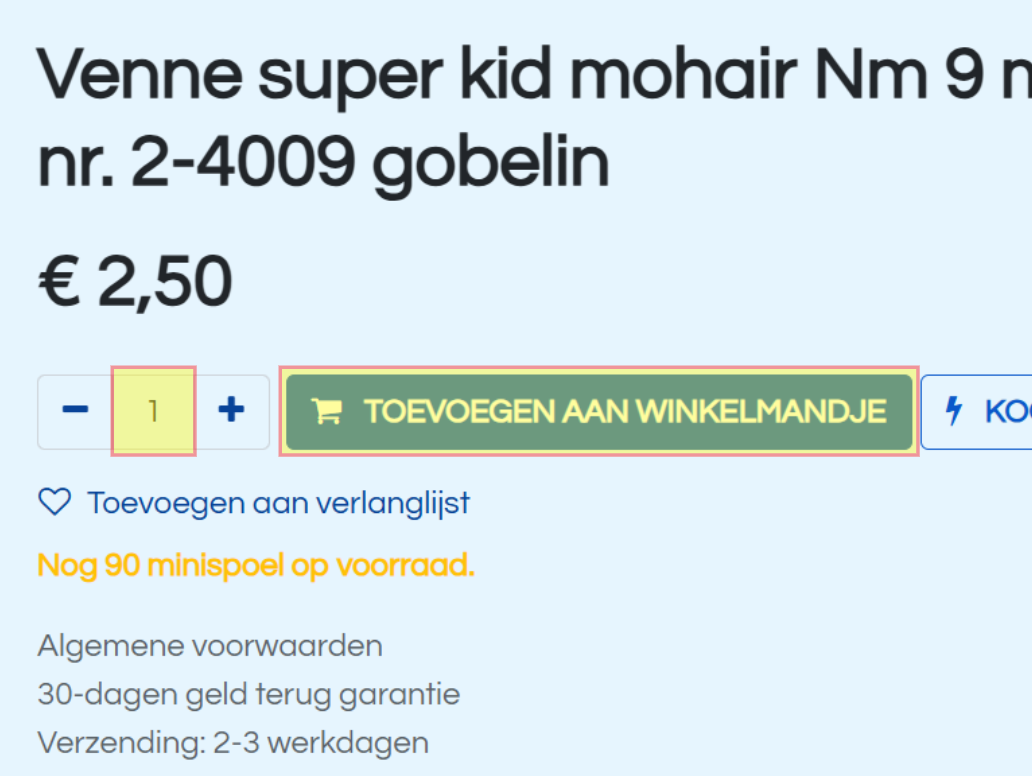Click the euro sign before the price
The height and width of the screenshot is (776, 1032).
(59, 281)
